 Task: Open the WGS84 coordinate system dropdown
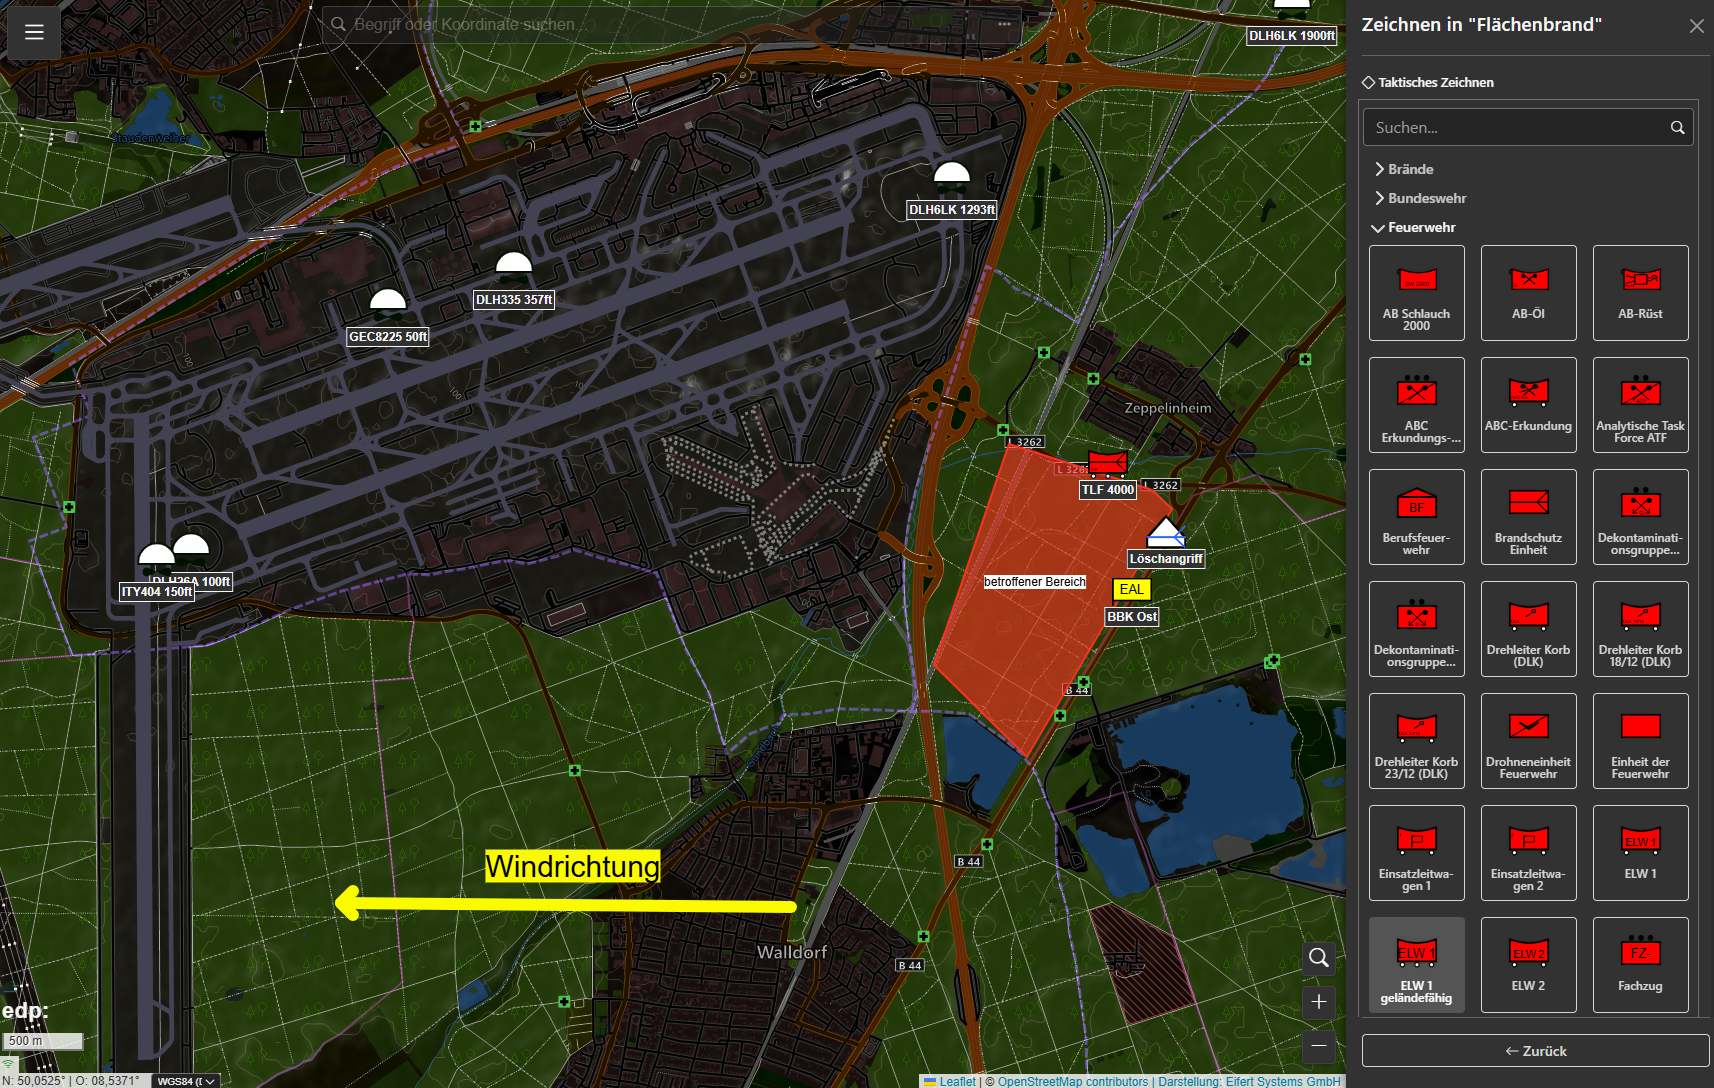click(x=186, y=1081)
